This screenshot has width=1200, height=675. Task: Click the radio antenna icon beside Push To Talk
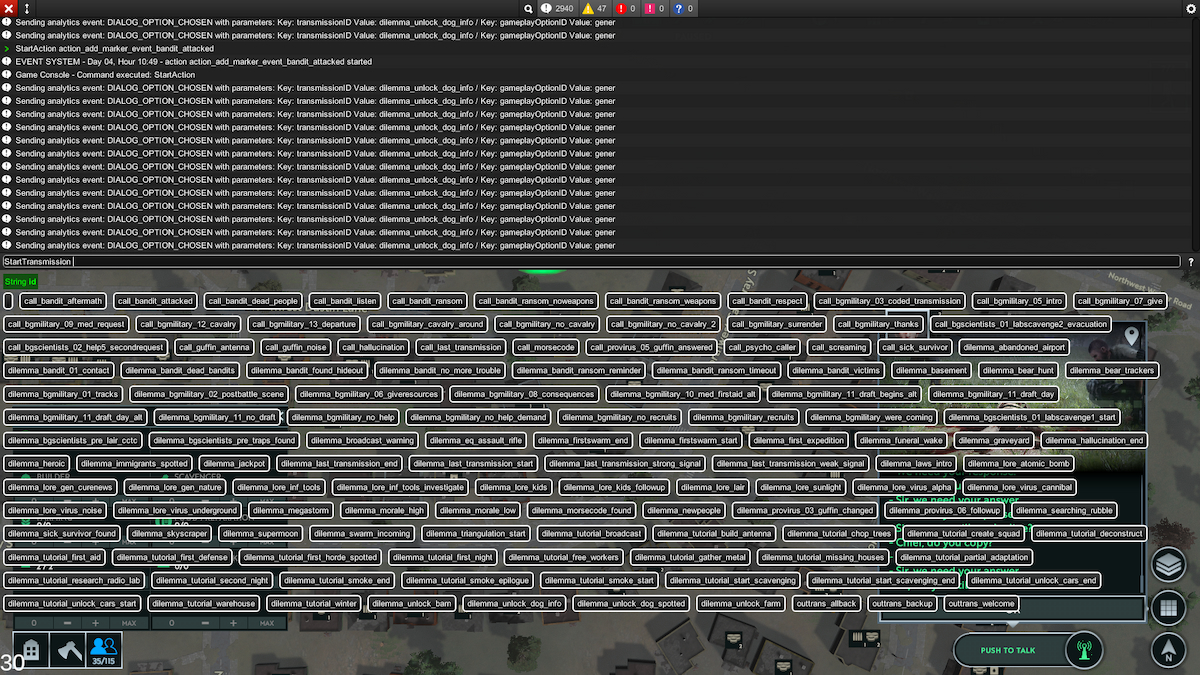click(1083, 650)
